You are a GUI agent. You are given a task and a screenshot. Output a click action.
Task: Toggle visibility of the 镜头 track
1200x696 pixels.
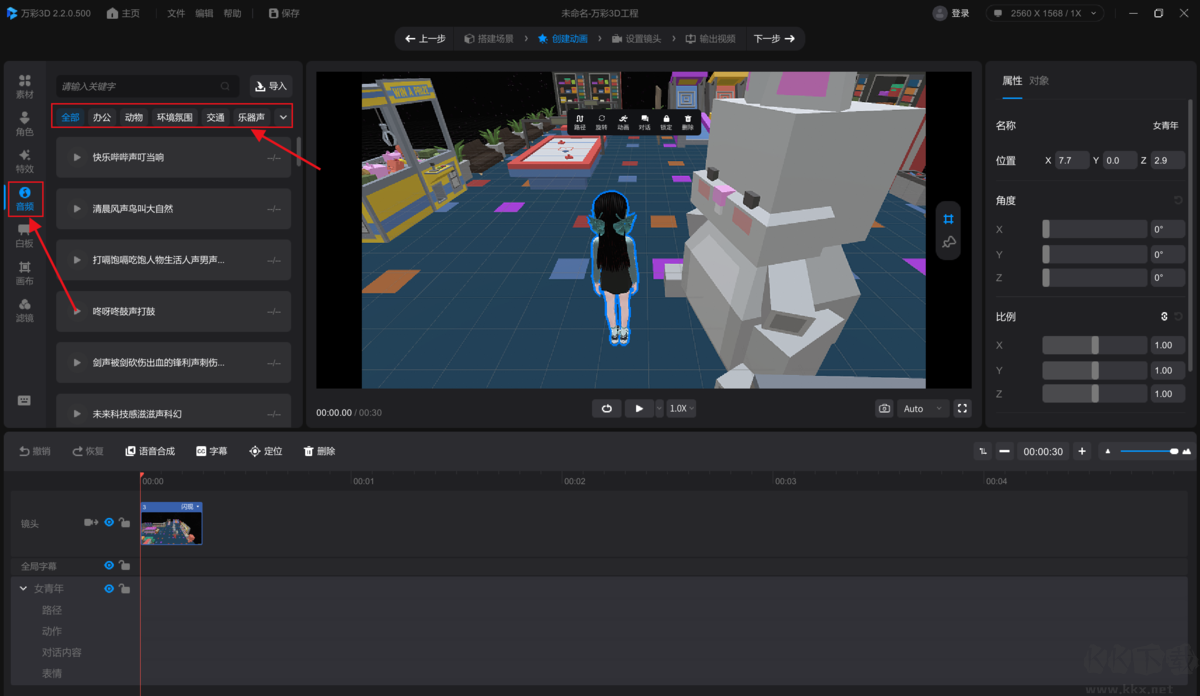[109, 523]
